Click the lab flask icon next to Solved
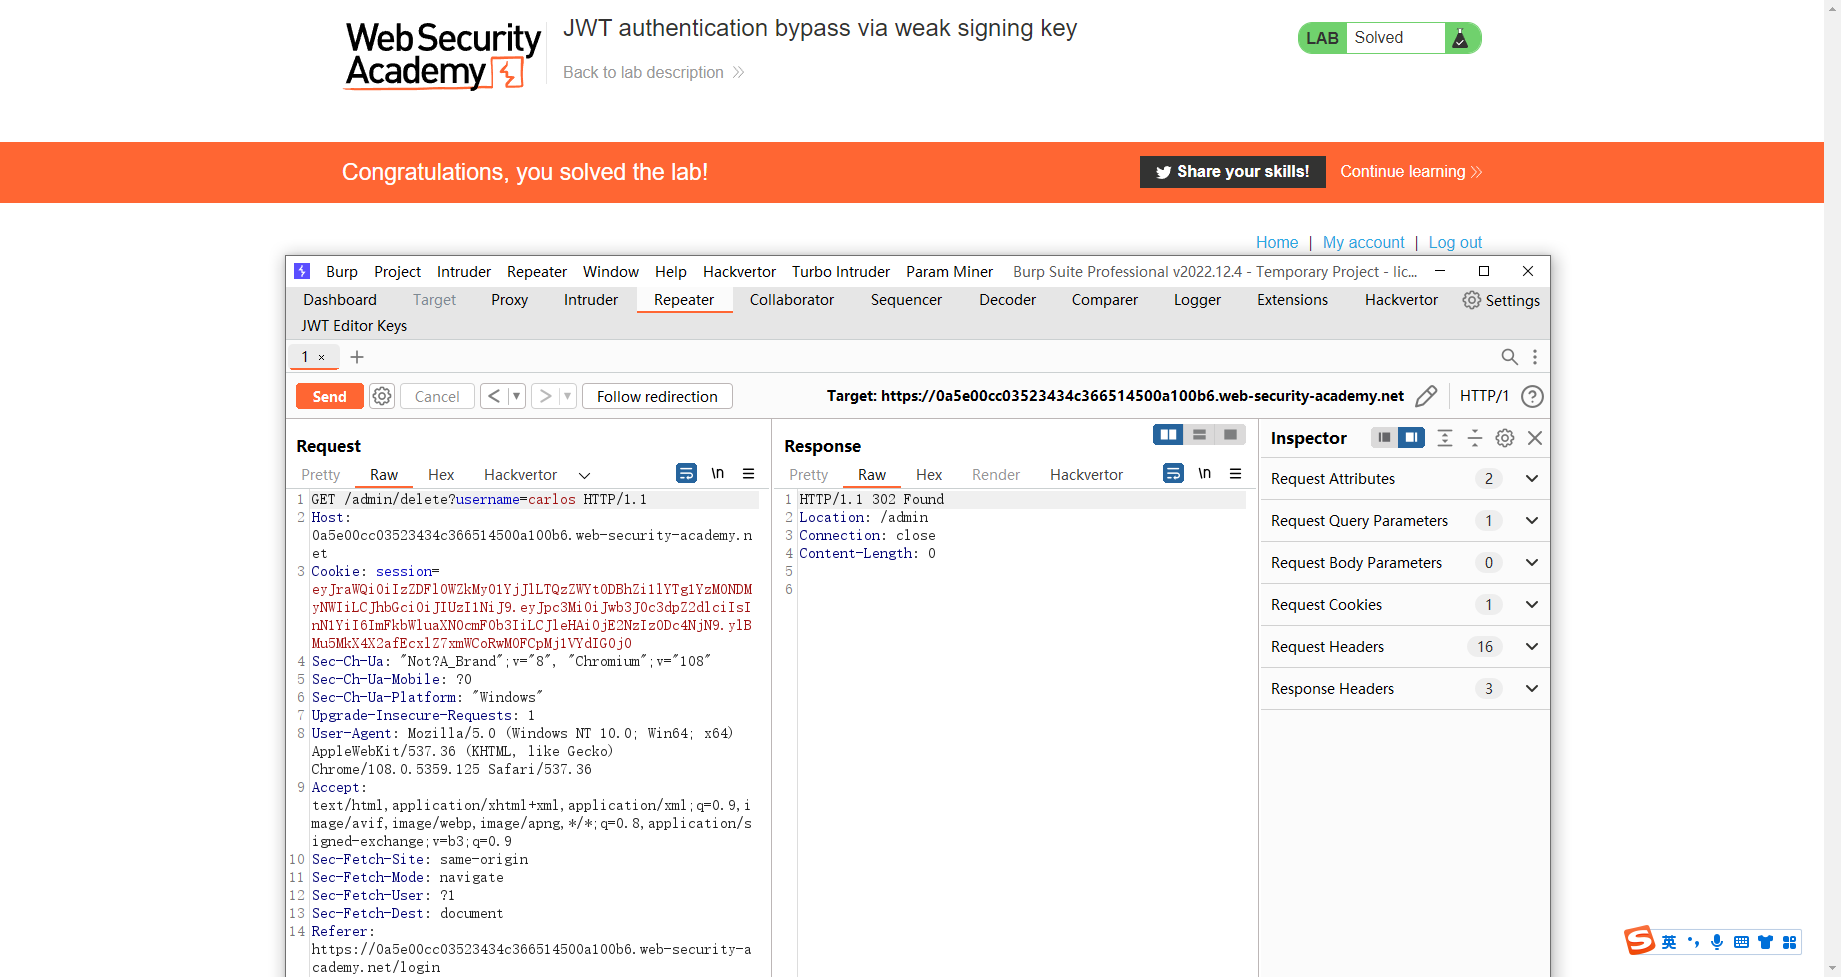The width and height of the screenshot is (1841, 977). [x=1460, y=38]
